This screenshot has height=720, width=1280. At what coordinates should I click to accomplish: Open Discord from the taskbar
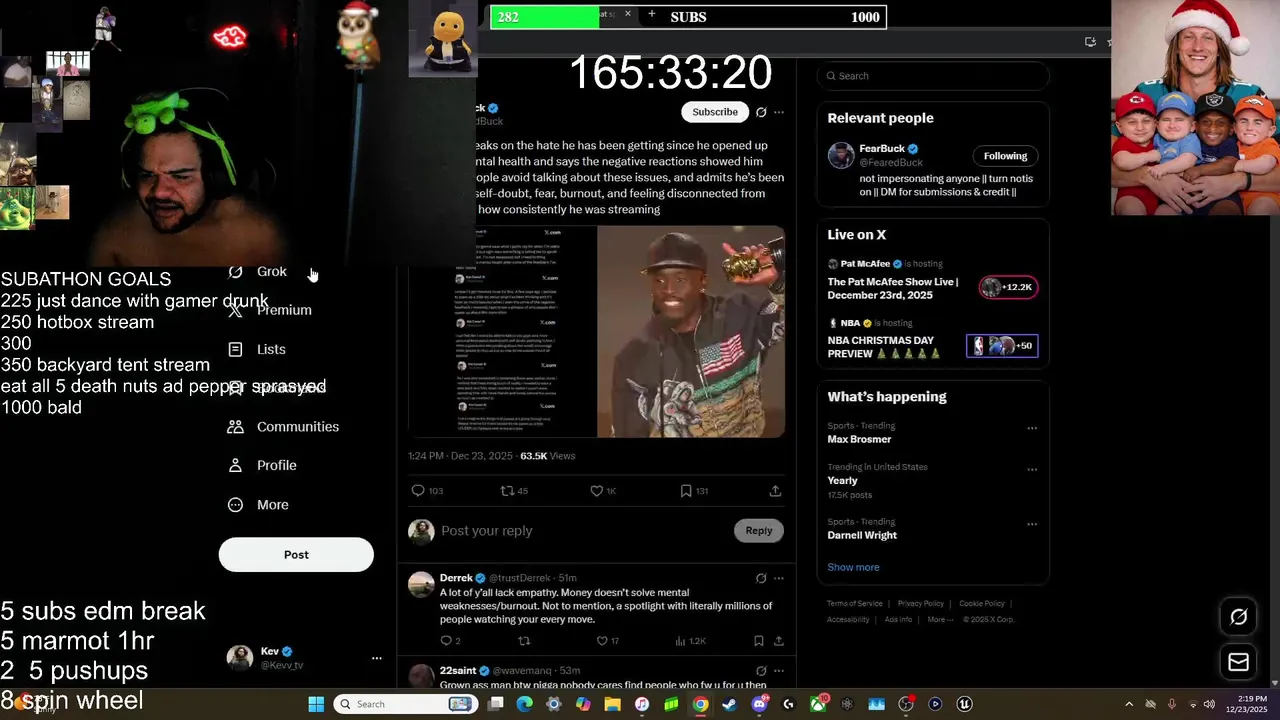point(759,704)
